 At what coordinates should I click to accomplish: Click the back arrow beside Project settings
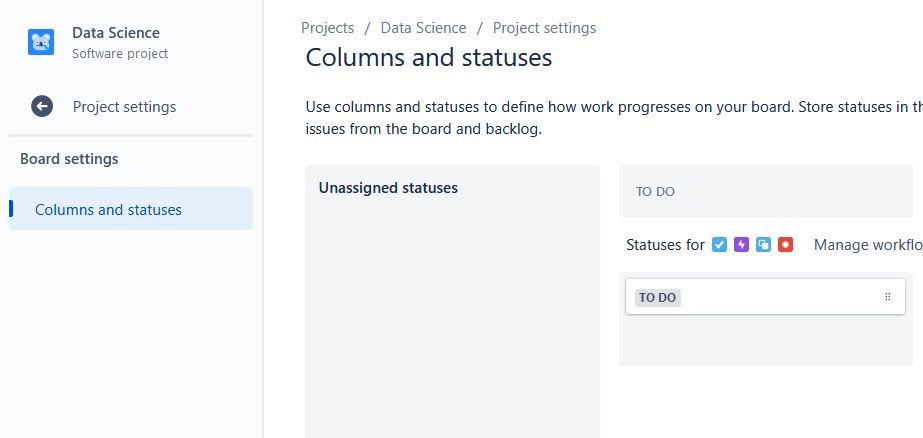[x=42, y=107]
